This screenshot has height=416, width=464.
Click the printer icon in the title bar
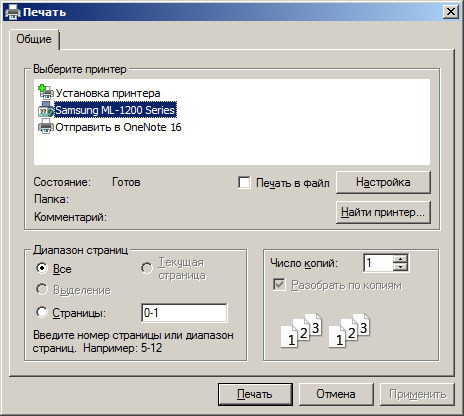click(x=13, y=12)
